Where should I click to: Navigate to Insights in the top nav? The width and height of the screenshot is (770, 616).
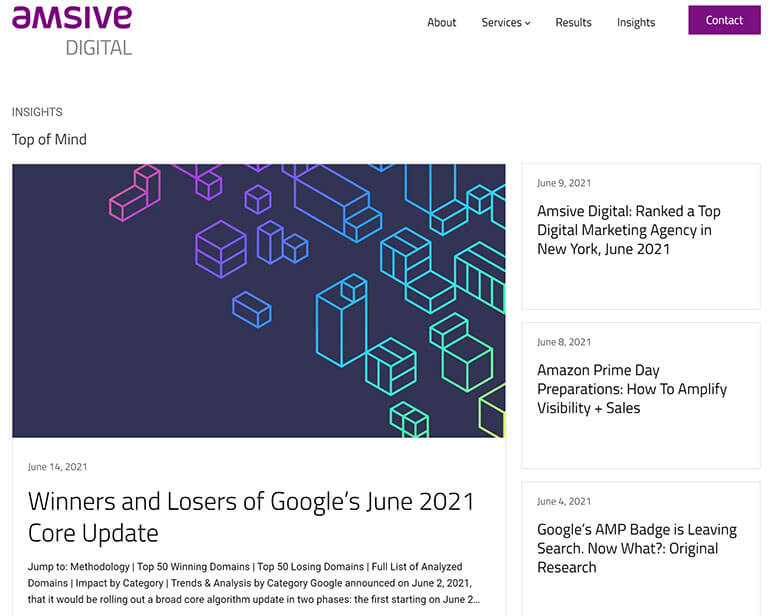click(x=636, y=22)
